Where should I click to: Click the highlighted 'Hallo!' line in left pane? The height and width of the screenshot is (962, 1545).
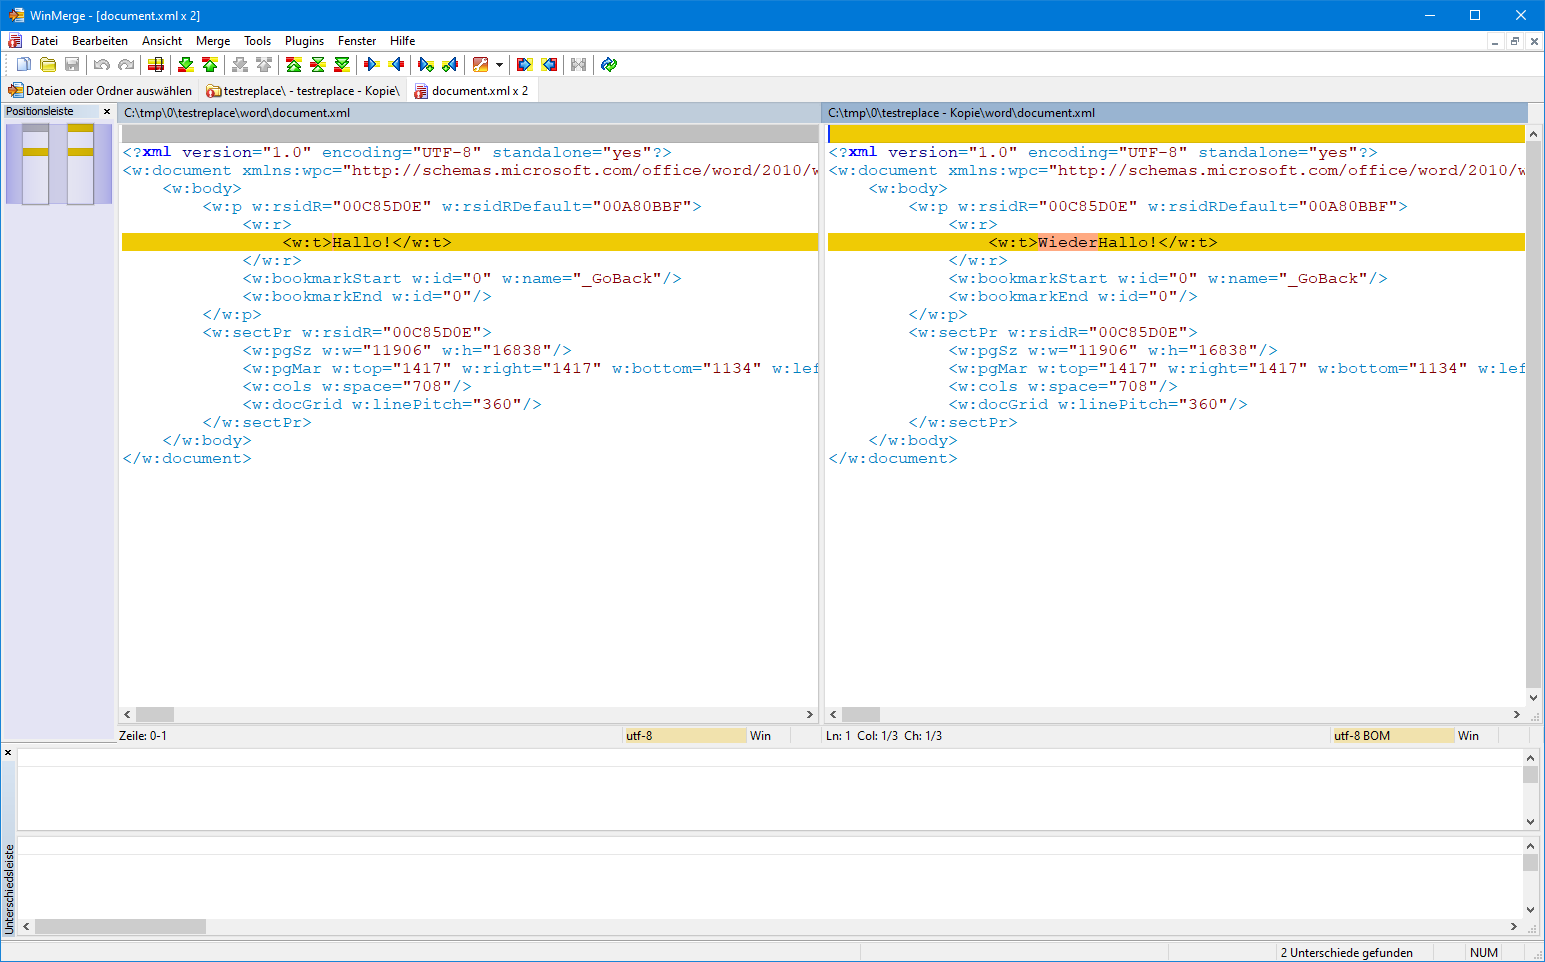point(470,242)
